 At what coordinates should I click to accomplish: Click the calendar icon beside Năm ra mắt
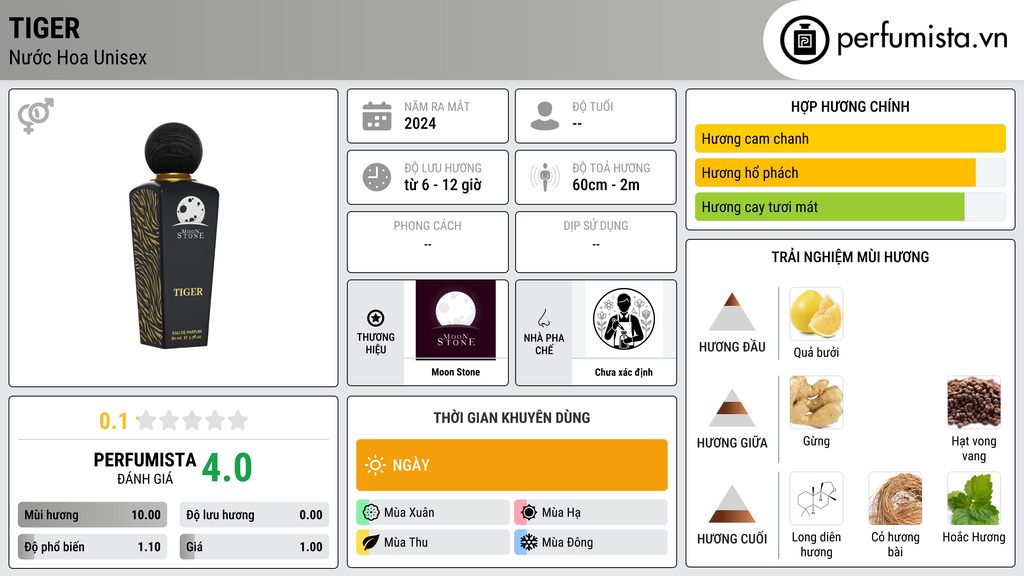coord(377,116)
